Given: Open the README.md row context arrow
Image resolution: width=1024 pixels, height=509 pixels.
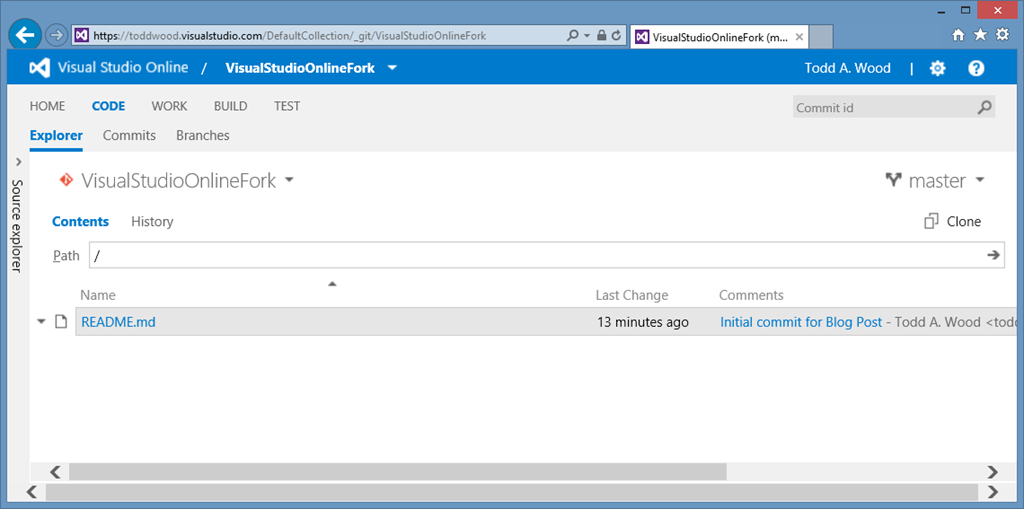Looking at the screenshot, I should [x=41, y=321].
